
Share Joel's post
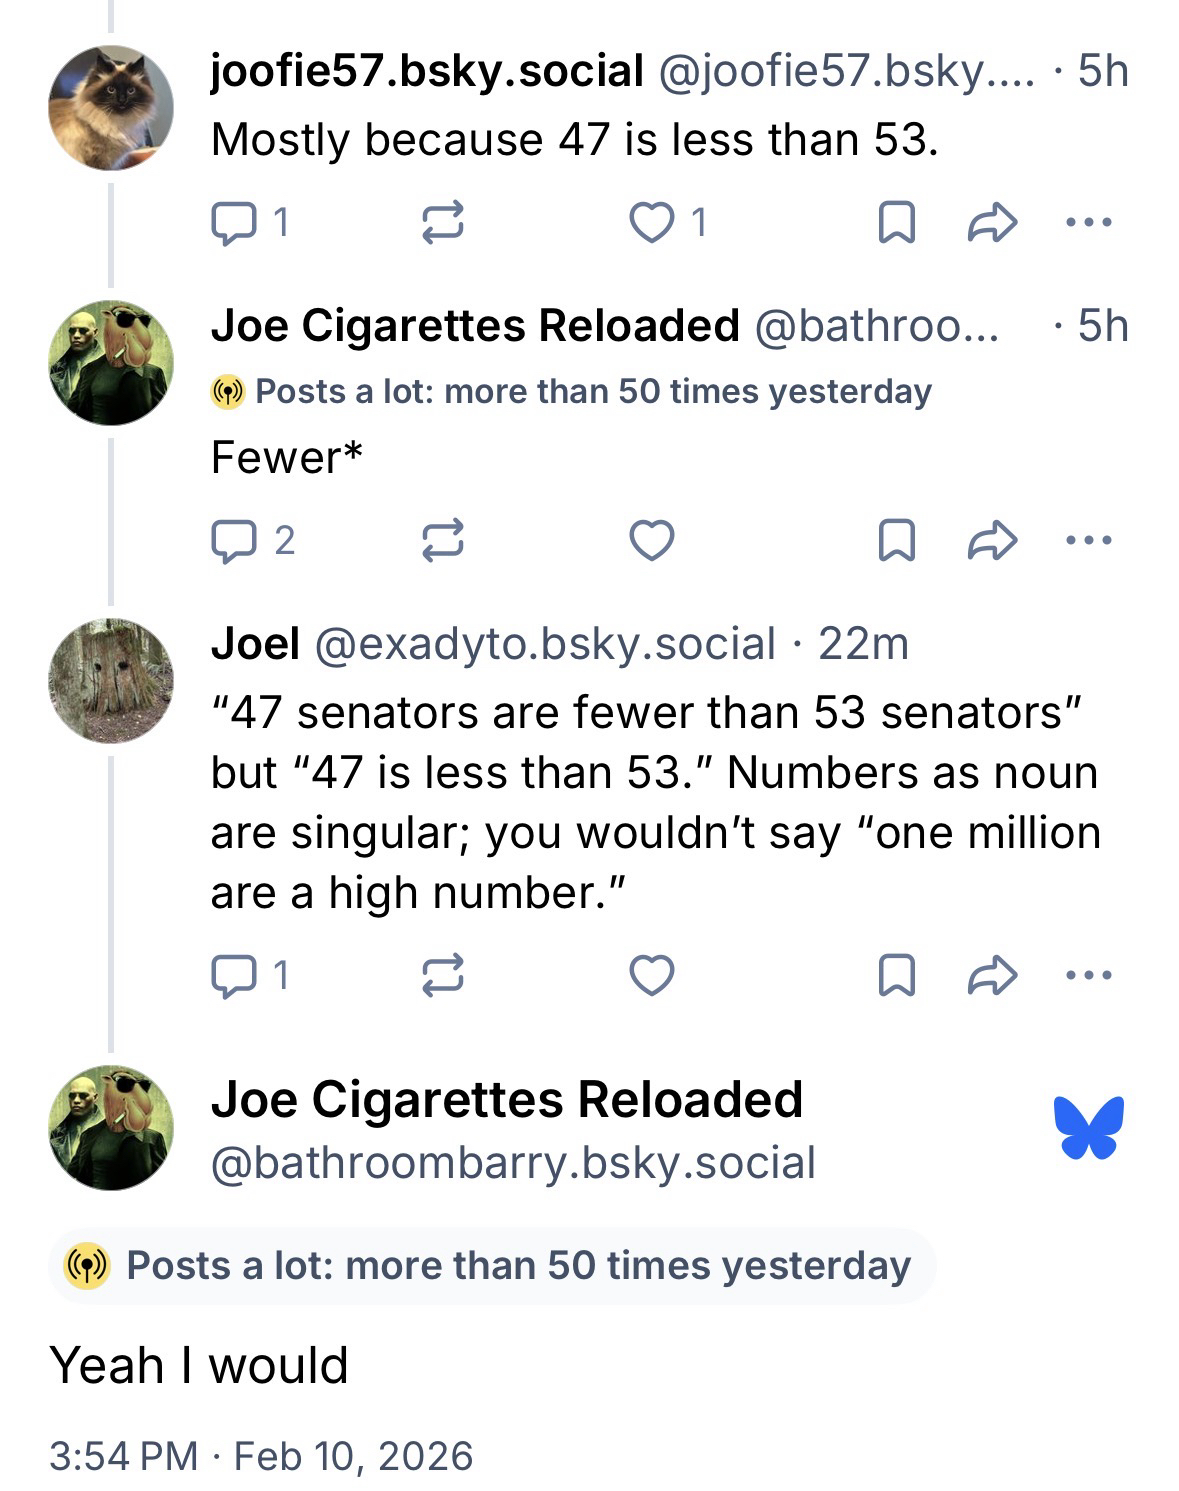[992, 975]
